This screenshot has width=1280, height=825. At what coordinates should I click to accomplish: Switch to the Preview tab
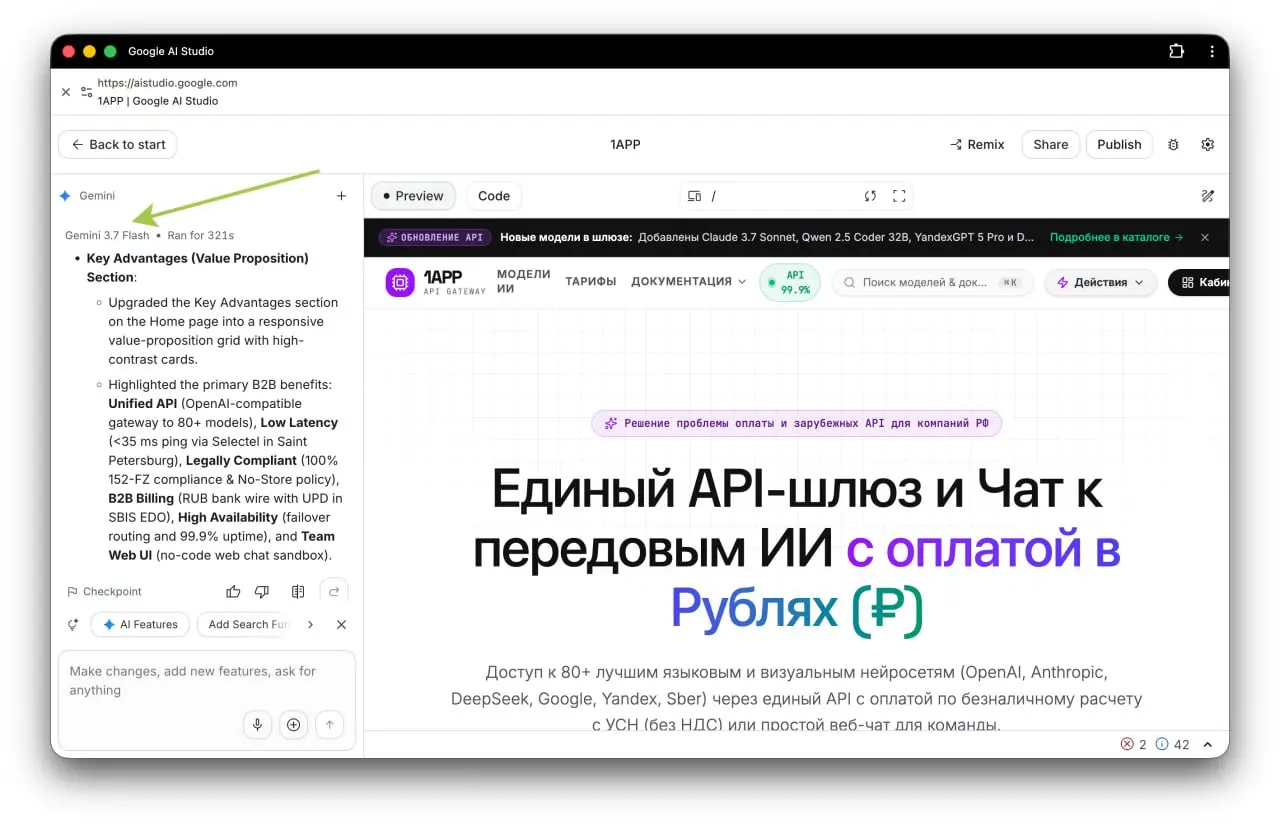pos(413,196)
